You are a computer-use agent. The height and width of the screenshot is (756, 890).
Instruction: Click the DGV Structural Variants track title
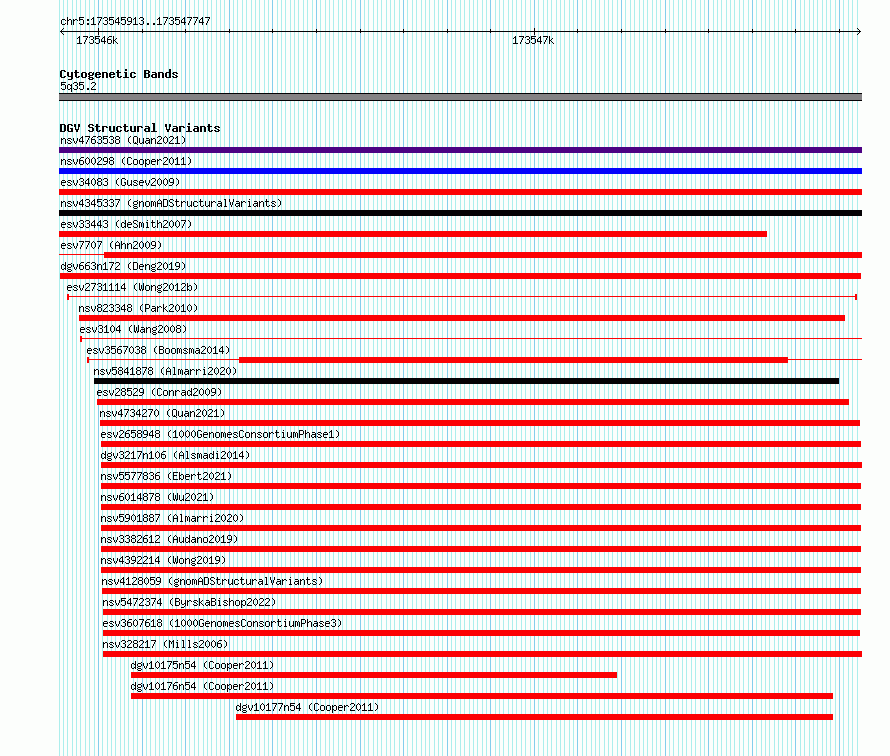click(140, 128)
